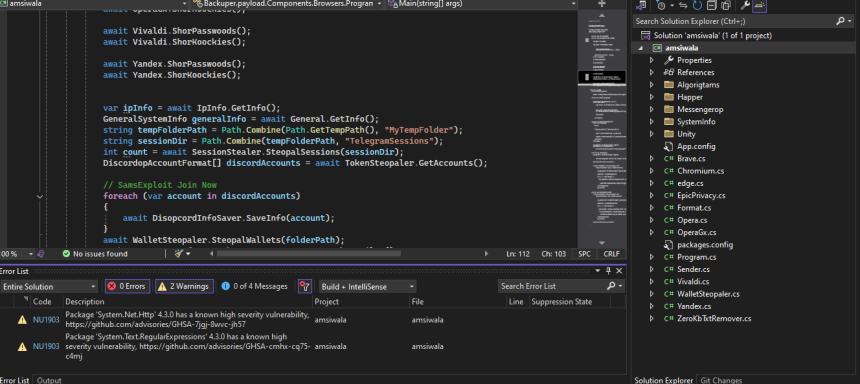Click the purple IntelliCode icon beside zoom

[41, 254]
